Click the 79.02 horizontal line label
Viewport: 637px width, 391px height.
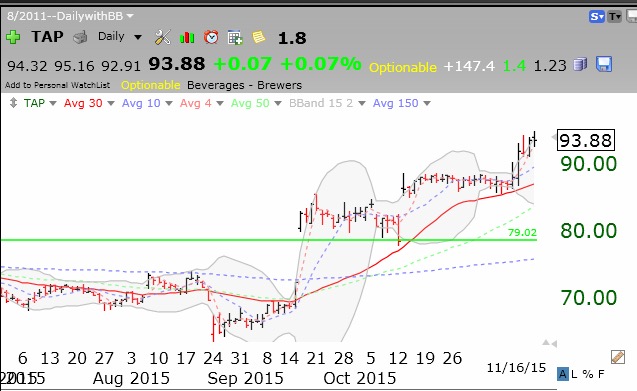pos(522,232)
